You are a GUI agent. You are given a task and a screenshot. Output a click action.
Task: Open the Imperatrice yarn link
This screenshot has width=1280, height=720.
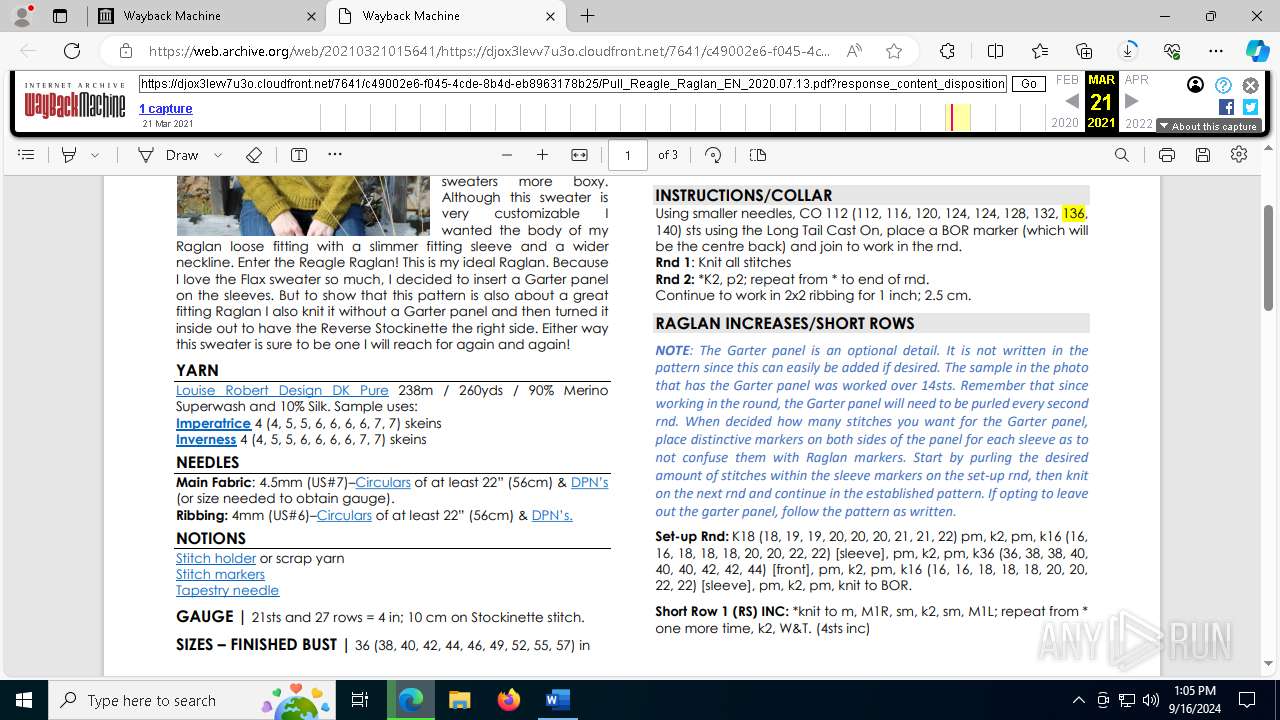tap(213, 423)
